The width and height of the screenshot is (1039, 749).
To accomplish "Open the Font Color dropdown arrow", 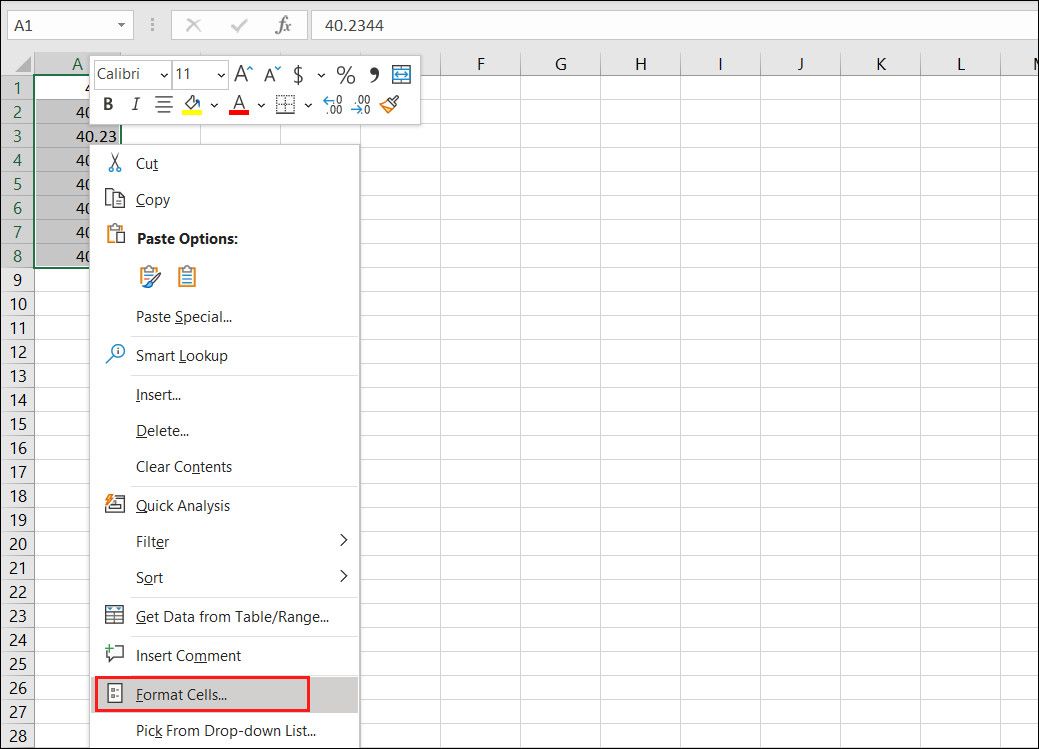I will point(261,105).
